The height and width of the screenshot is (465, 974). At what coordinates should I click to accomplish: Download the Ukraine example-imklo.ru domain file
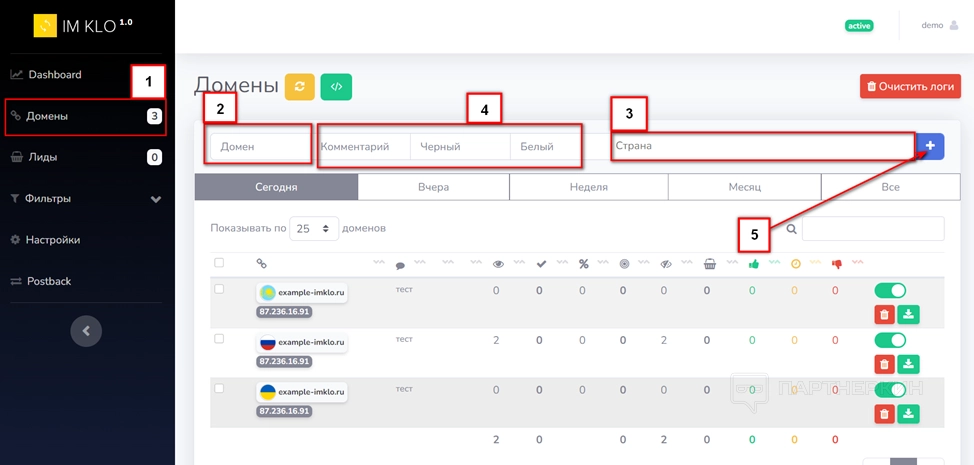point(908,414)
